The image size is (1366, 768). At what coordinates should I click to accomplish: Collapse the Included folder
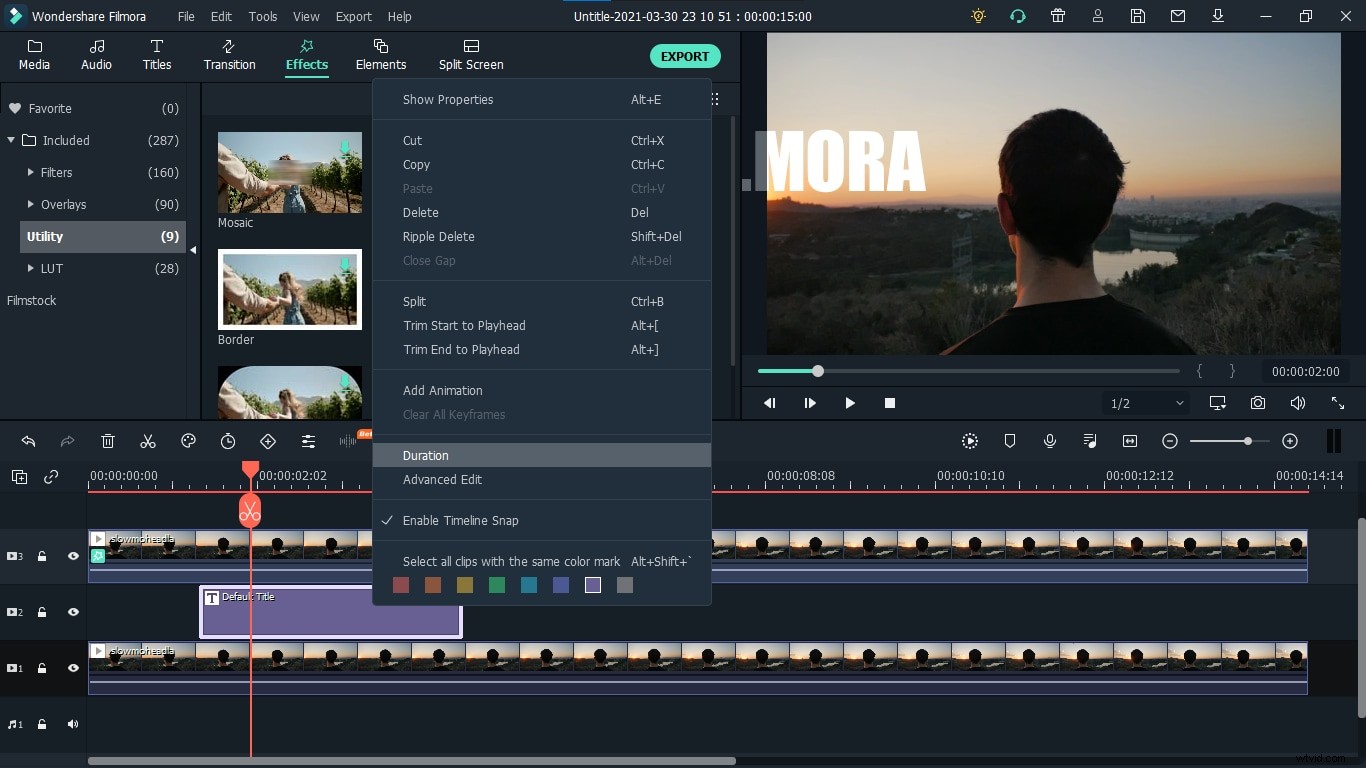tap(11, 140)
